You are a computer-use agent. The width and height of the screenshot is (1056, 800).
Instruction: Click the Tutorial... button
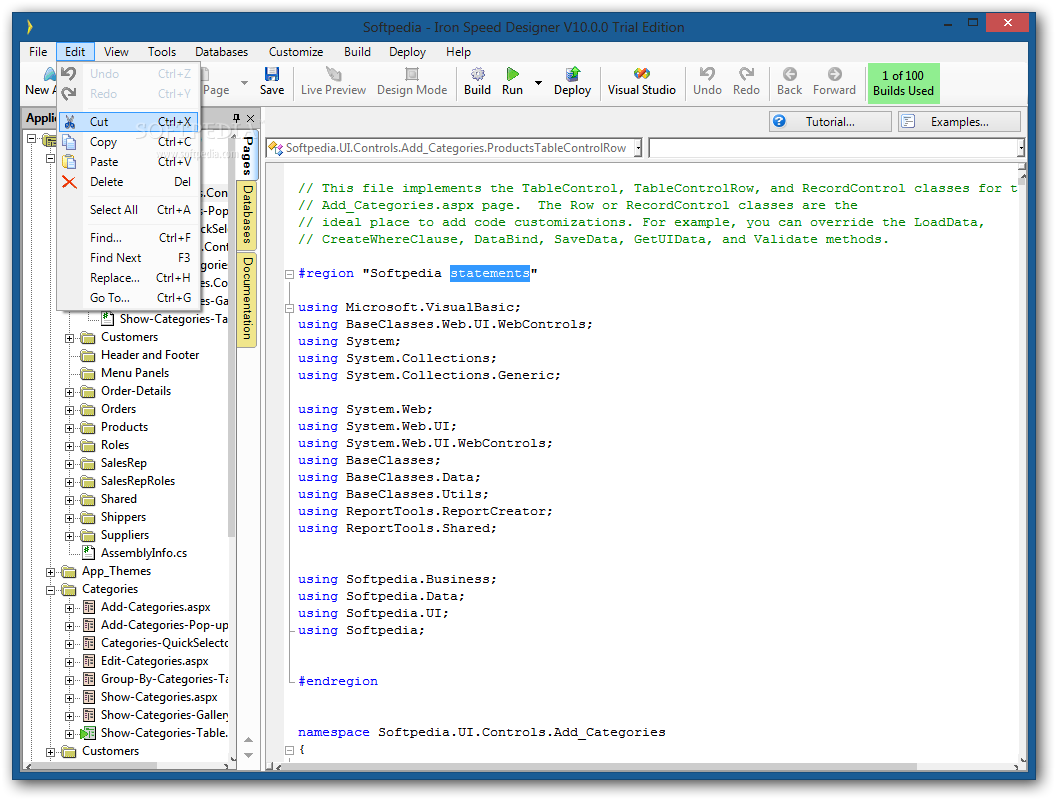830,122
